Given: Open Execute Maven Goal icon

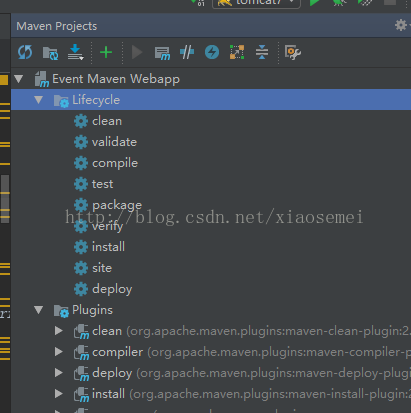Looking at the screenshot, I should (x=162, y=53).
